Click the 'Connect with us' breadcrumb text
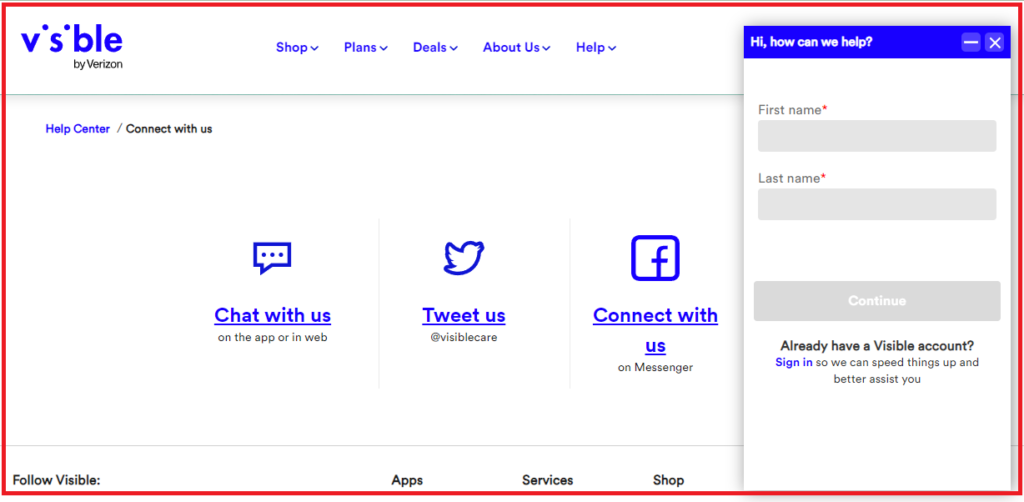Viewport: 1024px width, 502px height. (x=169, y=129)
